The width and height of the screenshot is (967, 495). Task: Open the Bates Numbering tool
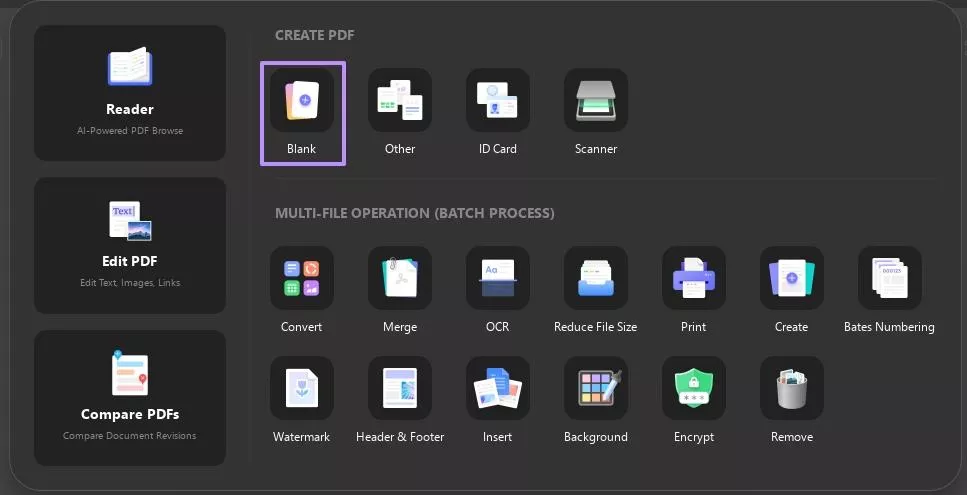tap(890, 278)
